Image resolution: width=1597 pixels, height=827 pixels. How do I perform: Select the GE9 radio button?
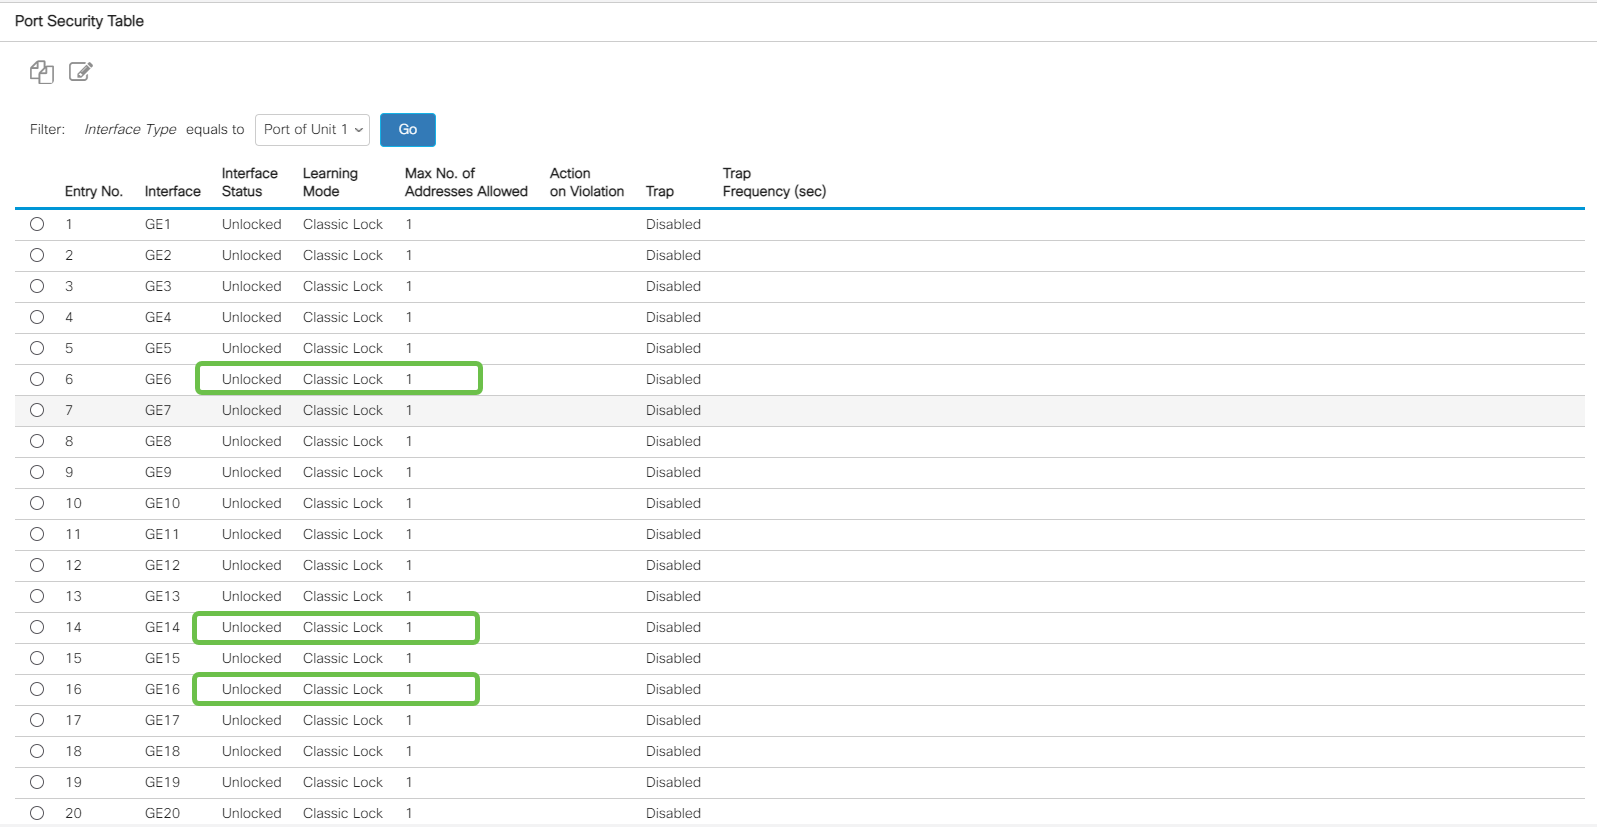point(37,472)
